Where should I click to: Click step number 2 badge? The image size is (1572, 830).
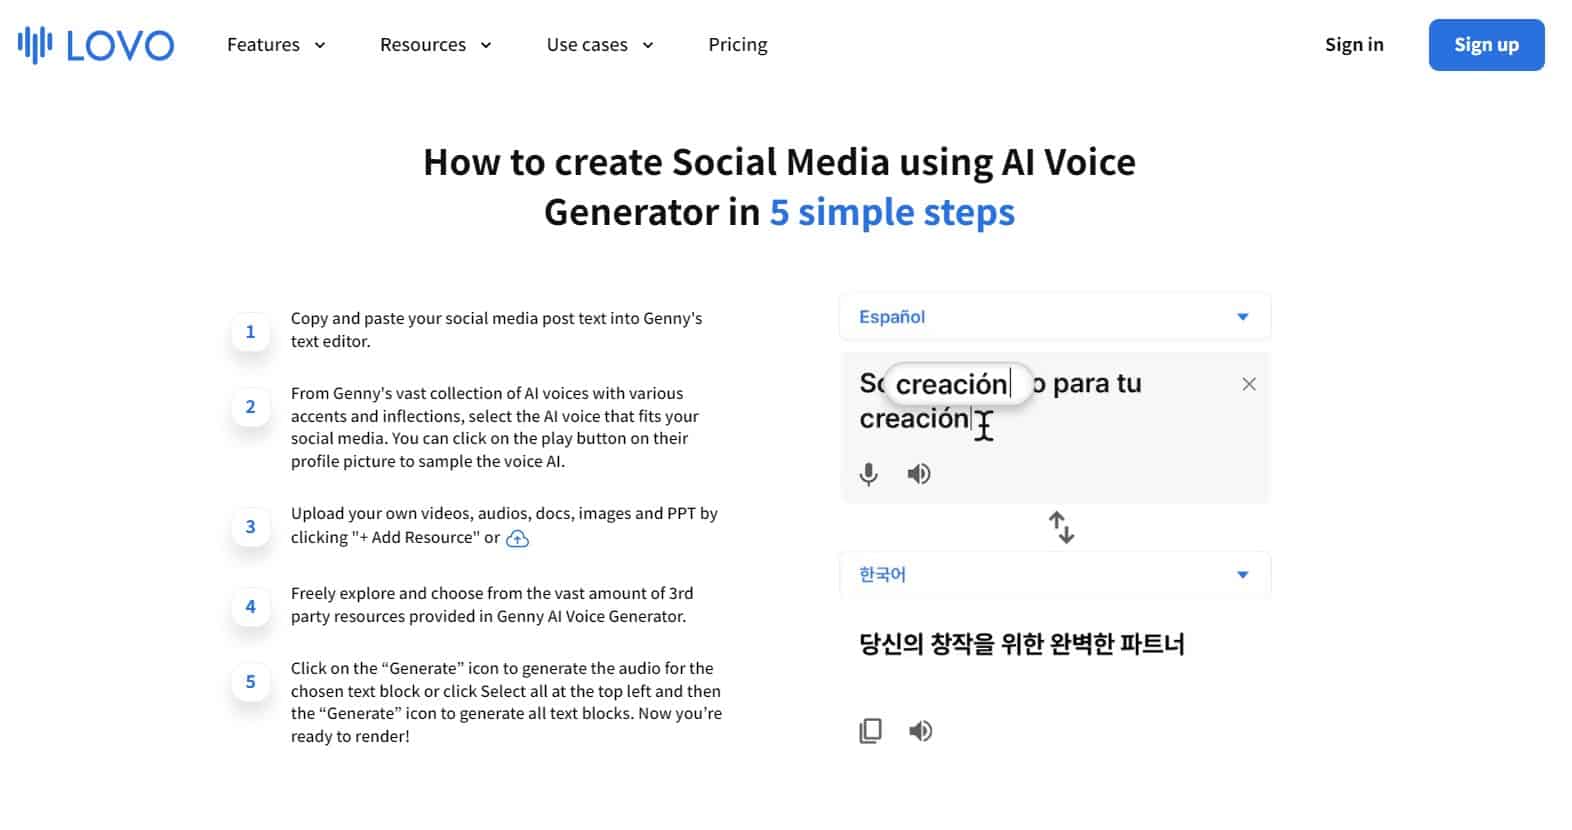click(x=251, y=407)
